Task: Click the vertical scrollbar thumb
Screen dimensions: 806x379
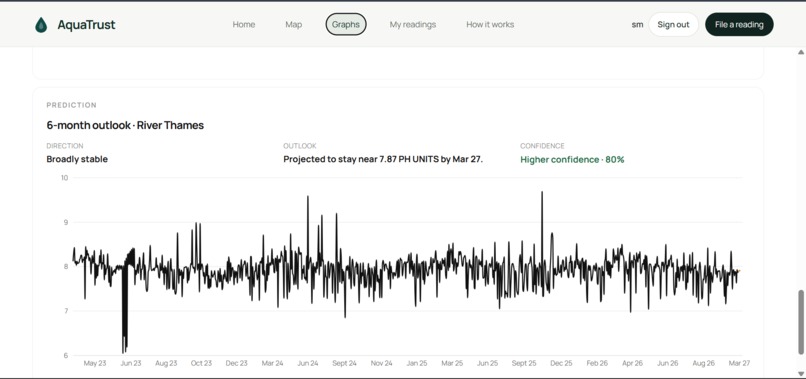Action: (x=801, y=322)
